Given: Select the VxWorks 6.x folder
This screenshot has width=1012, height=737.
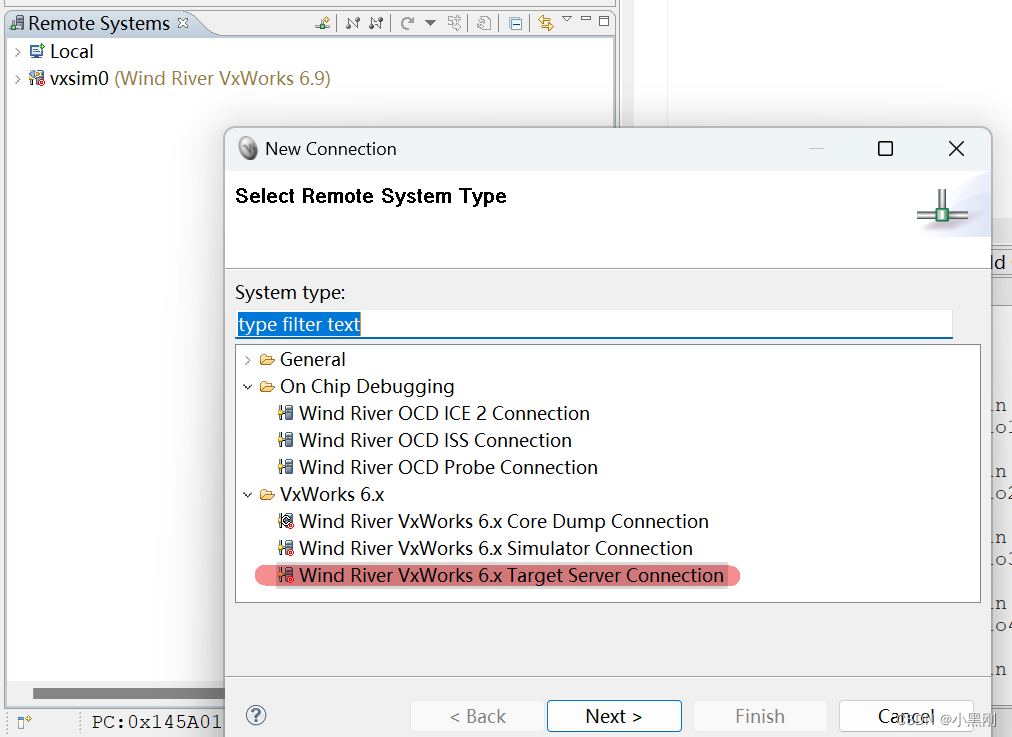Looking at the screenshot, I should pos(332,494).
